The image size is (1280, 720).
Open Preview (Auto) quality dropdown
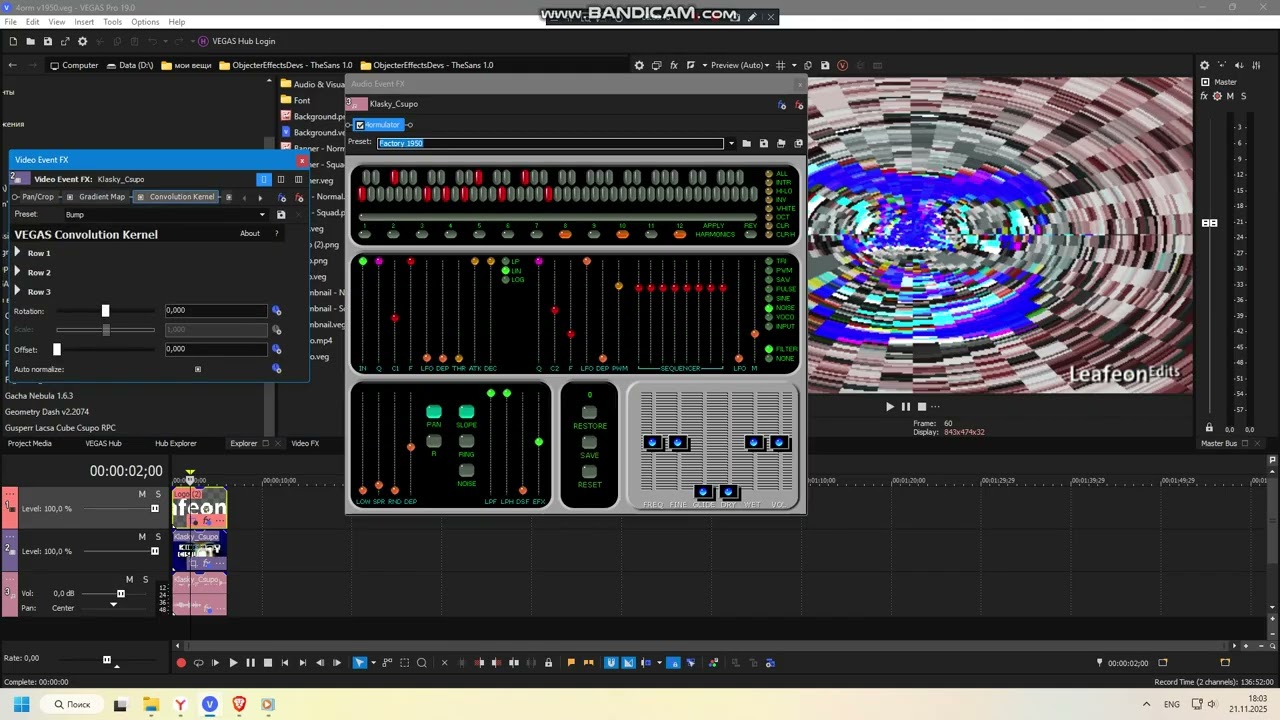pos(739,65)
